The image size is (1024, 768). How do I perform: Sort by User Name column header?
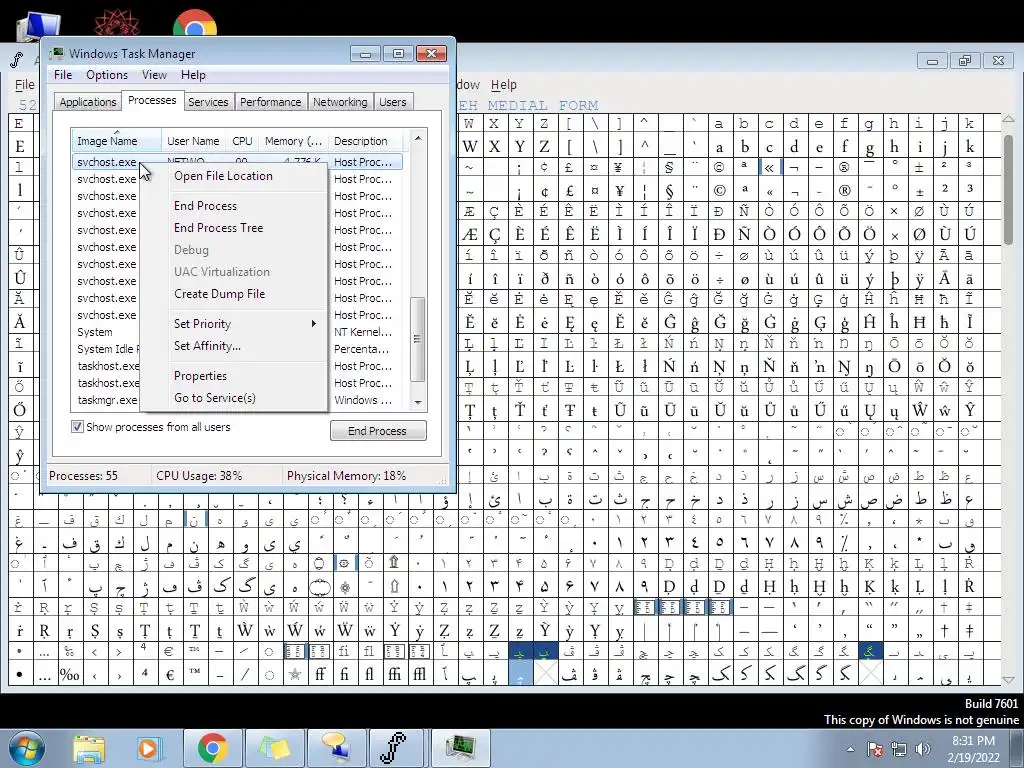point(193,141)
